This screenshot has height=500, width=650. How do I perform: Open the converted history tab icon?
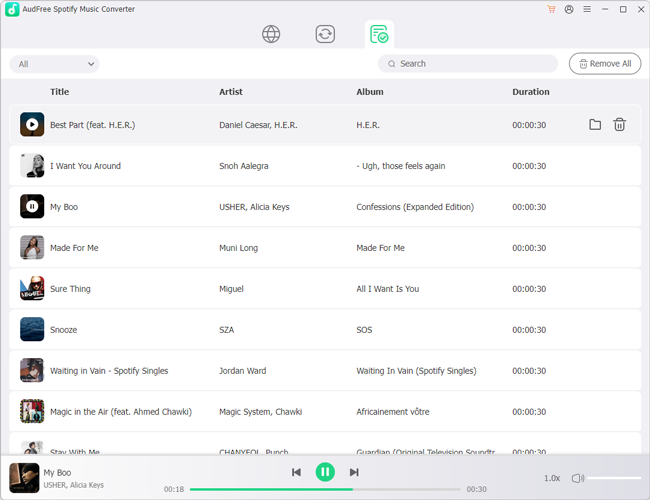379,34
